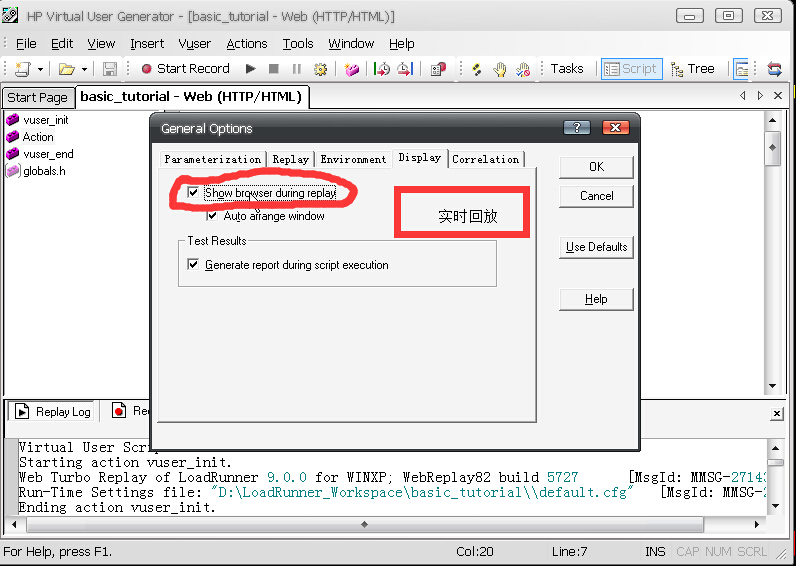Click the Tasks toolbar button
This screenshot has width=797, height=566.
point(567,69)
